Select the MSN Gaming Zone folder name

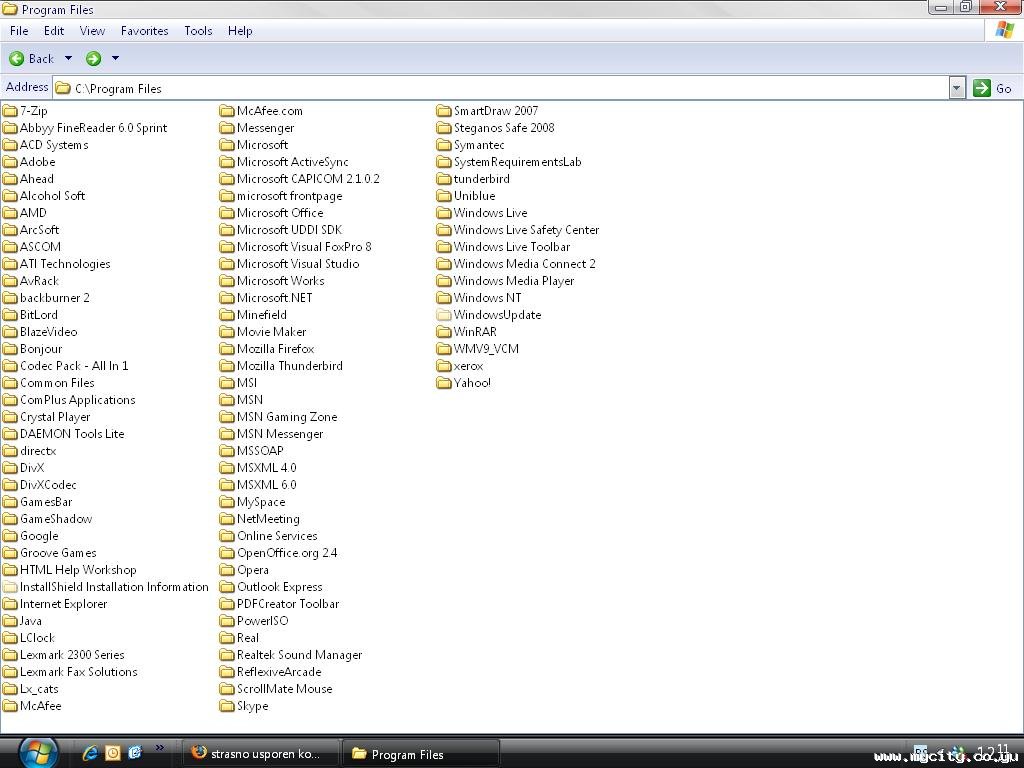(x=287, y=417)
